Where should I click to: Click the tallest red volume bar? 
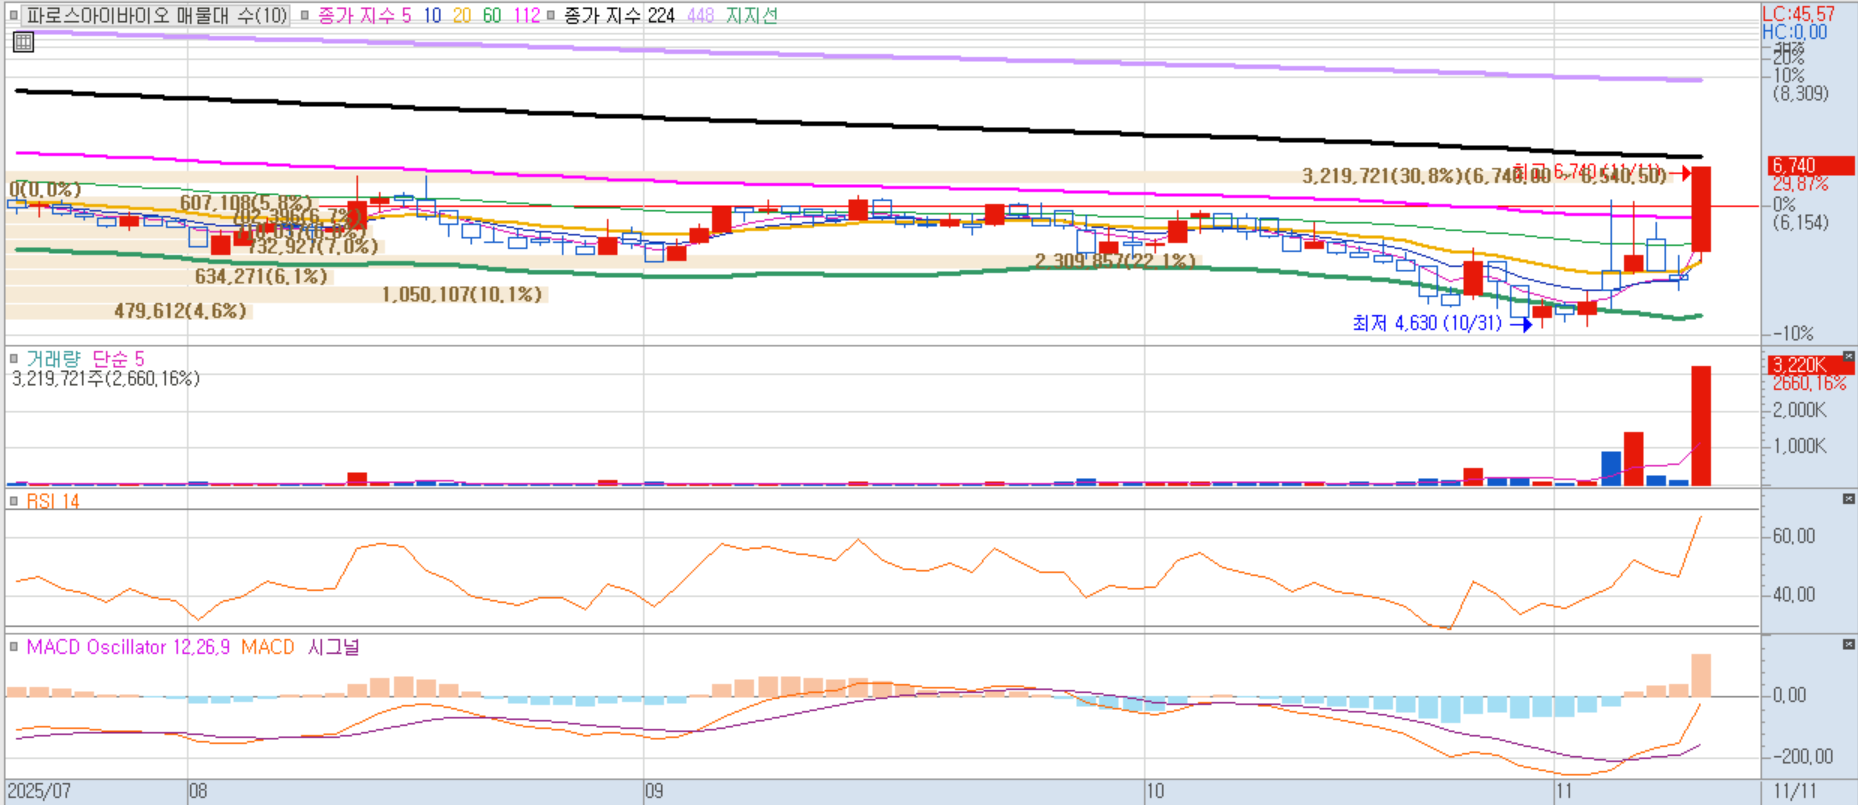click(x=1701, y=426)
